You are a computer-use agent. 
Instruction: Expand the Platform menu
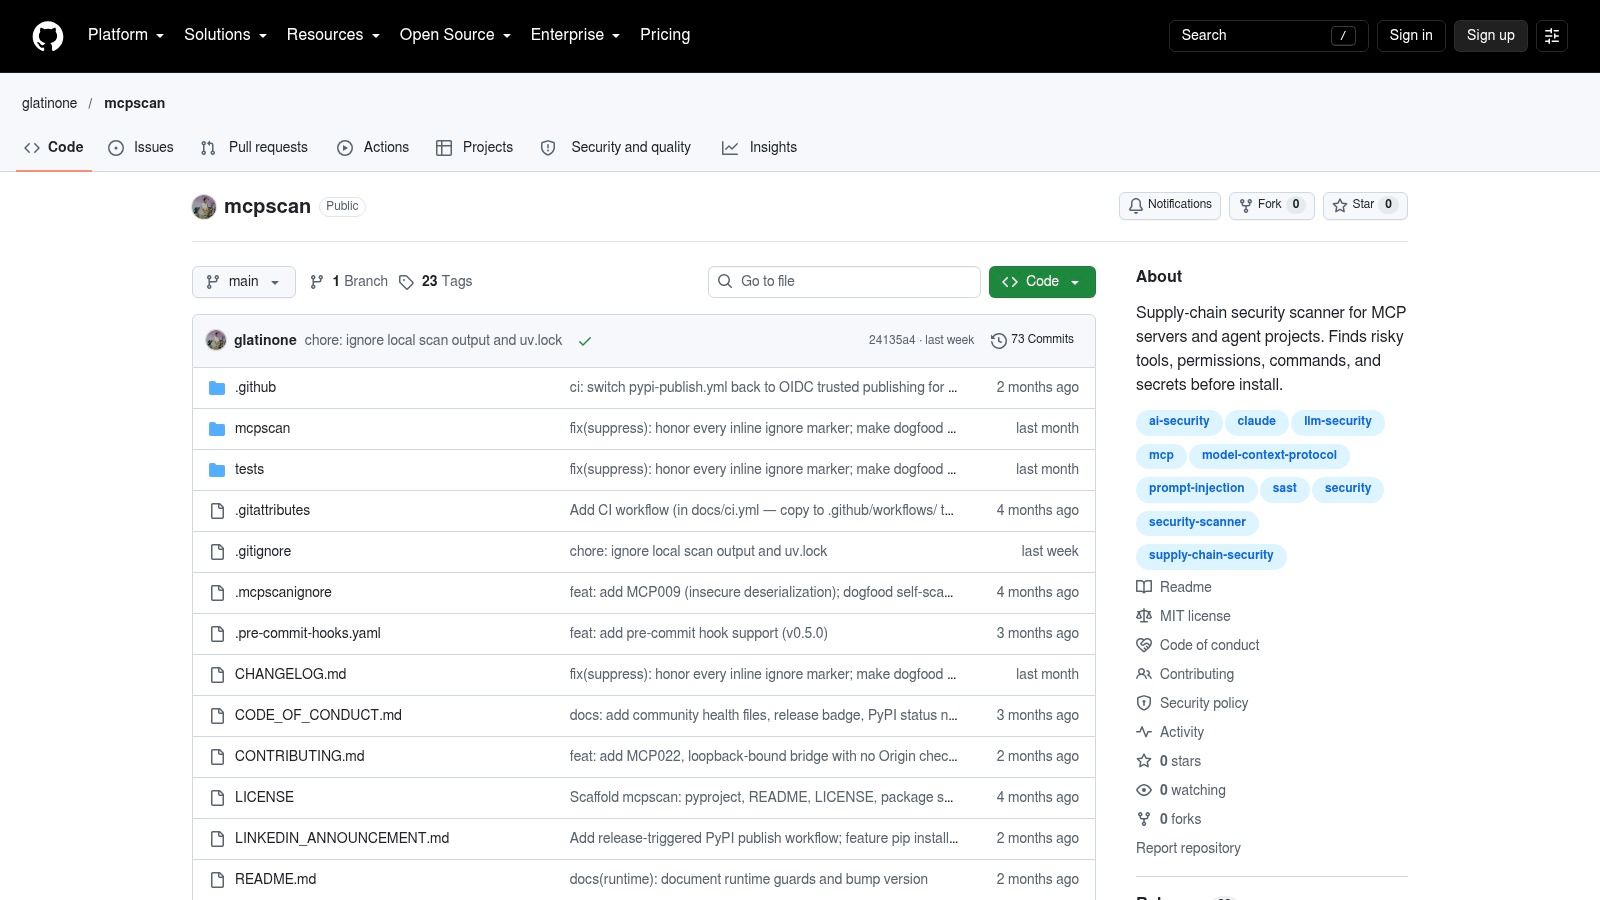126,35
